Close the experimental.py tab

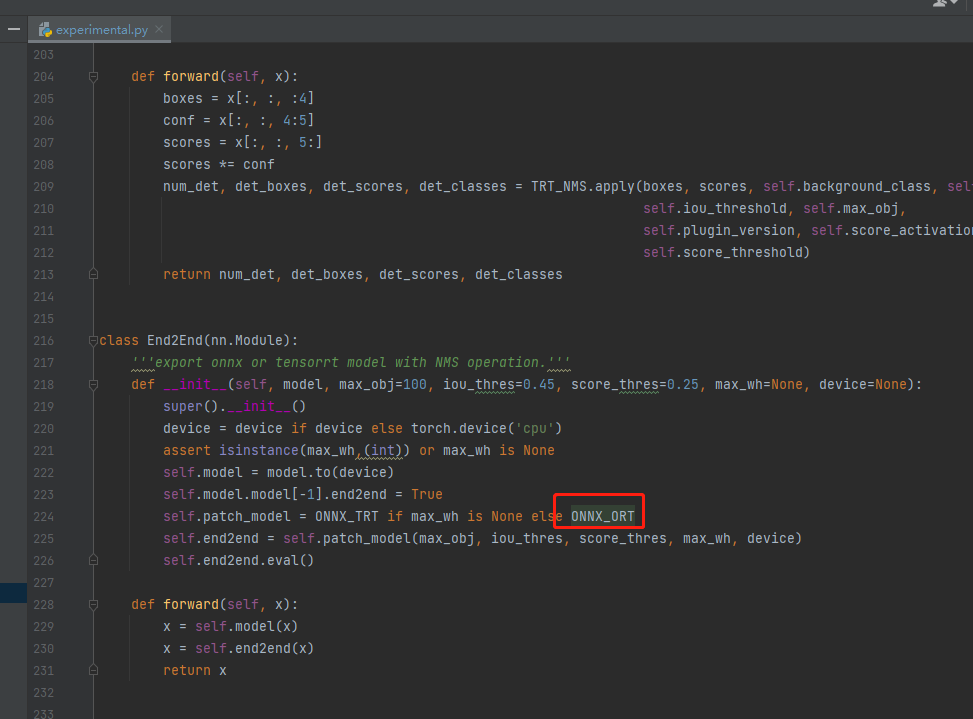(x=159, y=29)
